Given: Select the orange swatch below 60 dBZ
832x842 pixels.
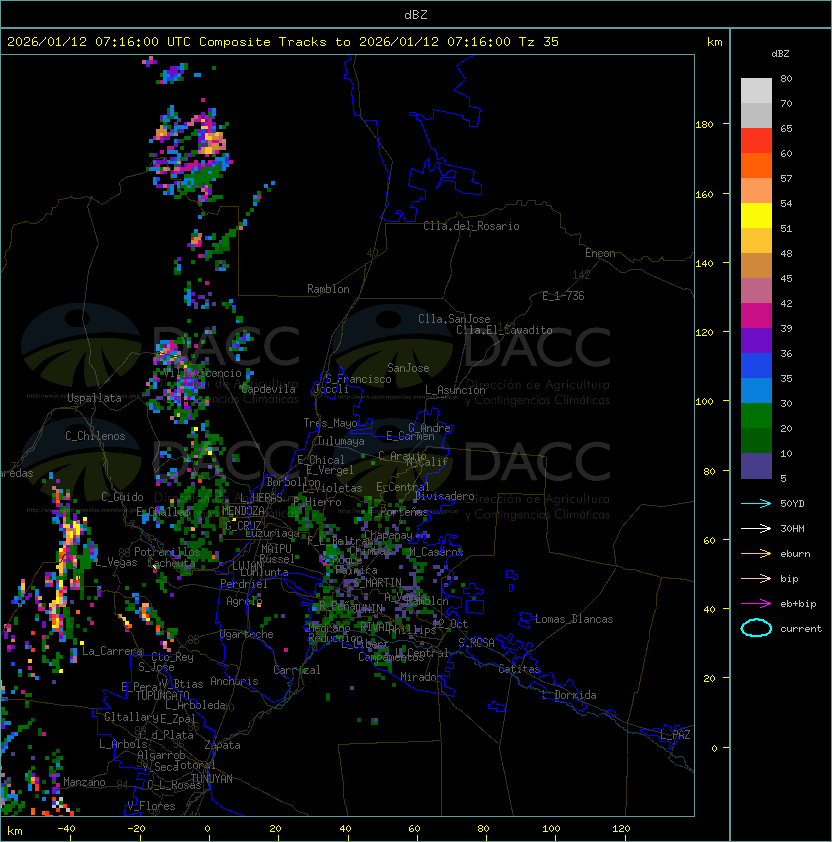Looking at the screenshot, I should coord(756,165).
